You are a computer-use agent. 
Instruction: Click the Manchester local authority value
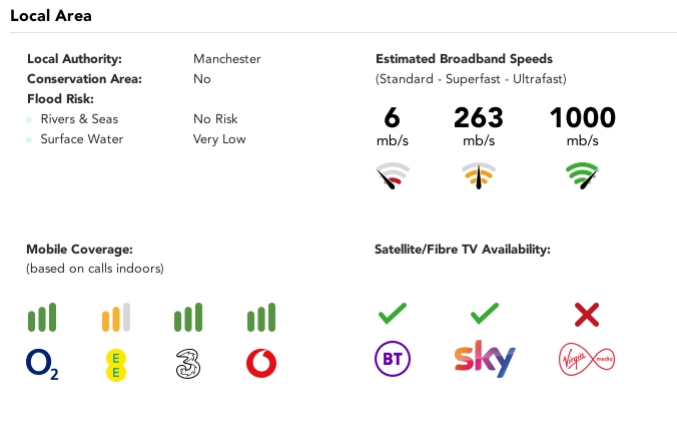point(226,59)
